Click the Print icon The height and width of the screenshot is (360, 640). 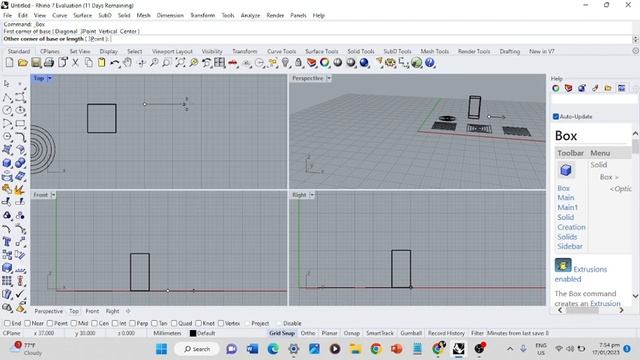pyautogui.click(x=49, y=63)
